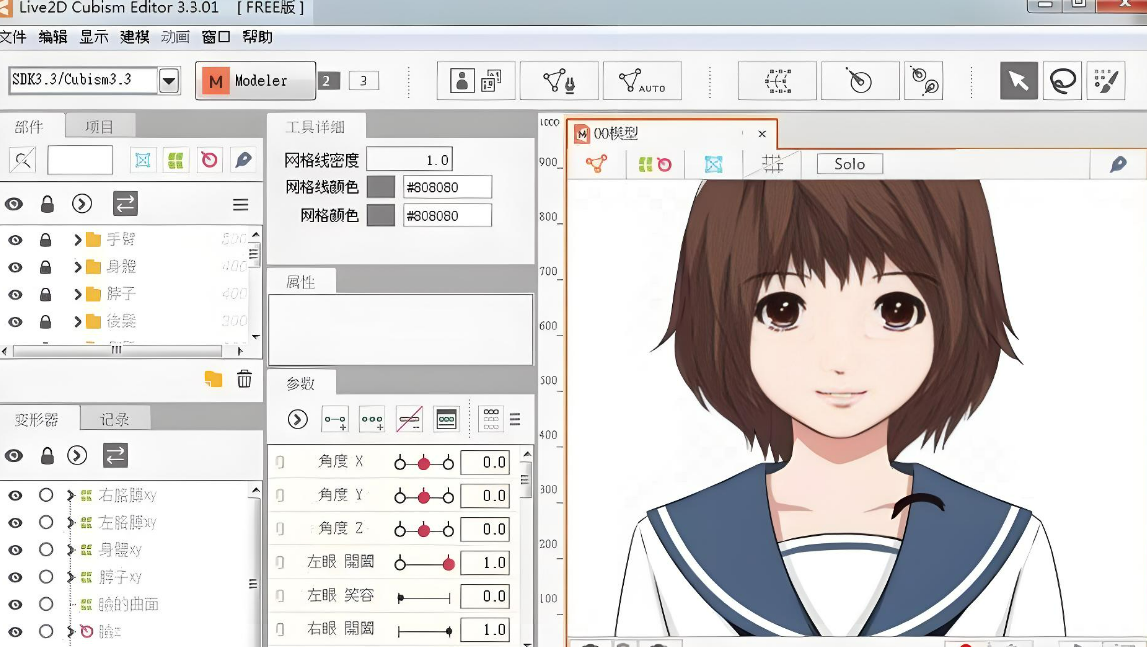Switch to the 记录 tab
Screen dimensions: 1147x647
(115, 419)
